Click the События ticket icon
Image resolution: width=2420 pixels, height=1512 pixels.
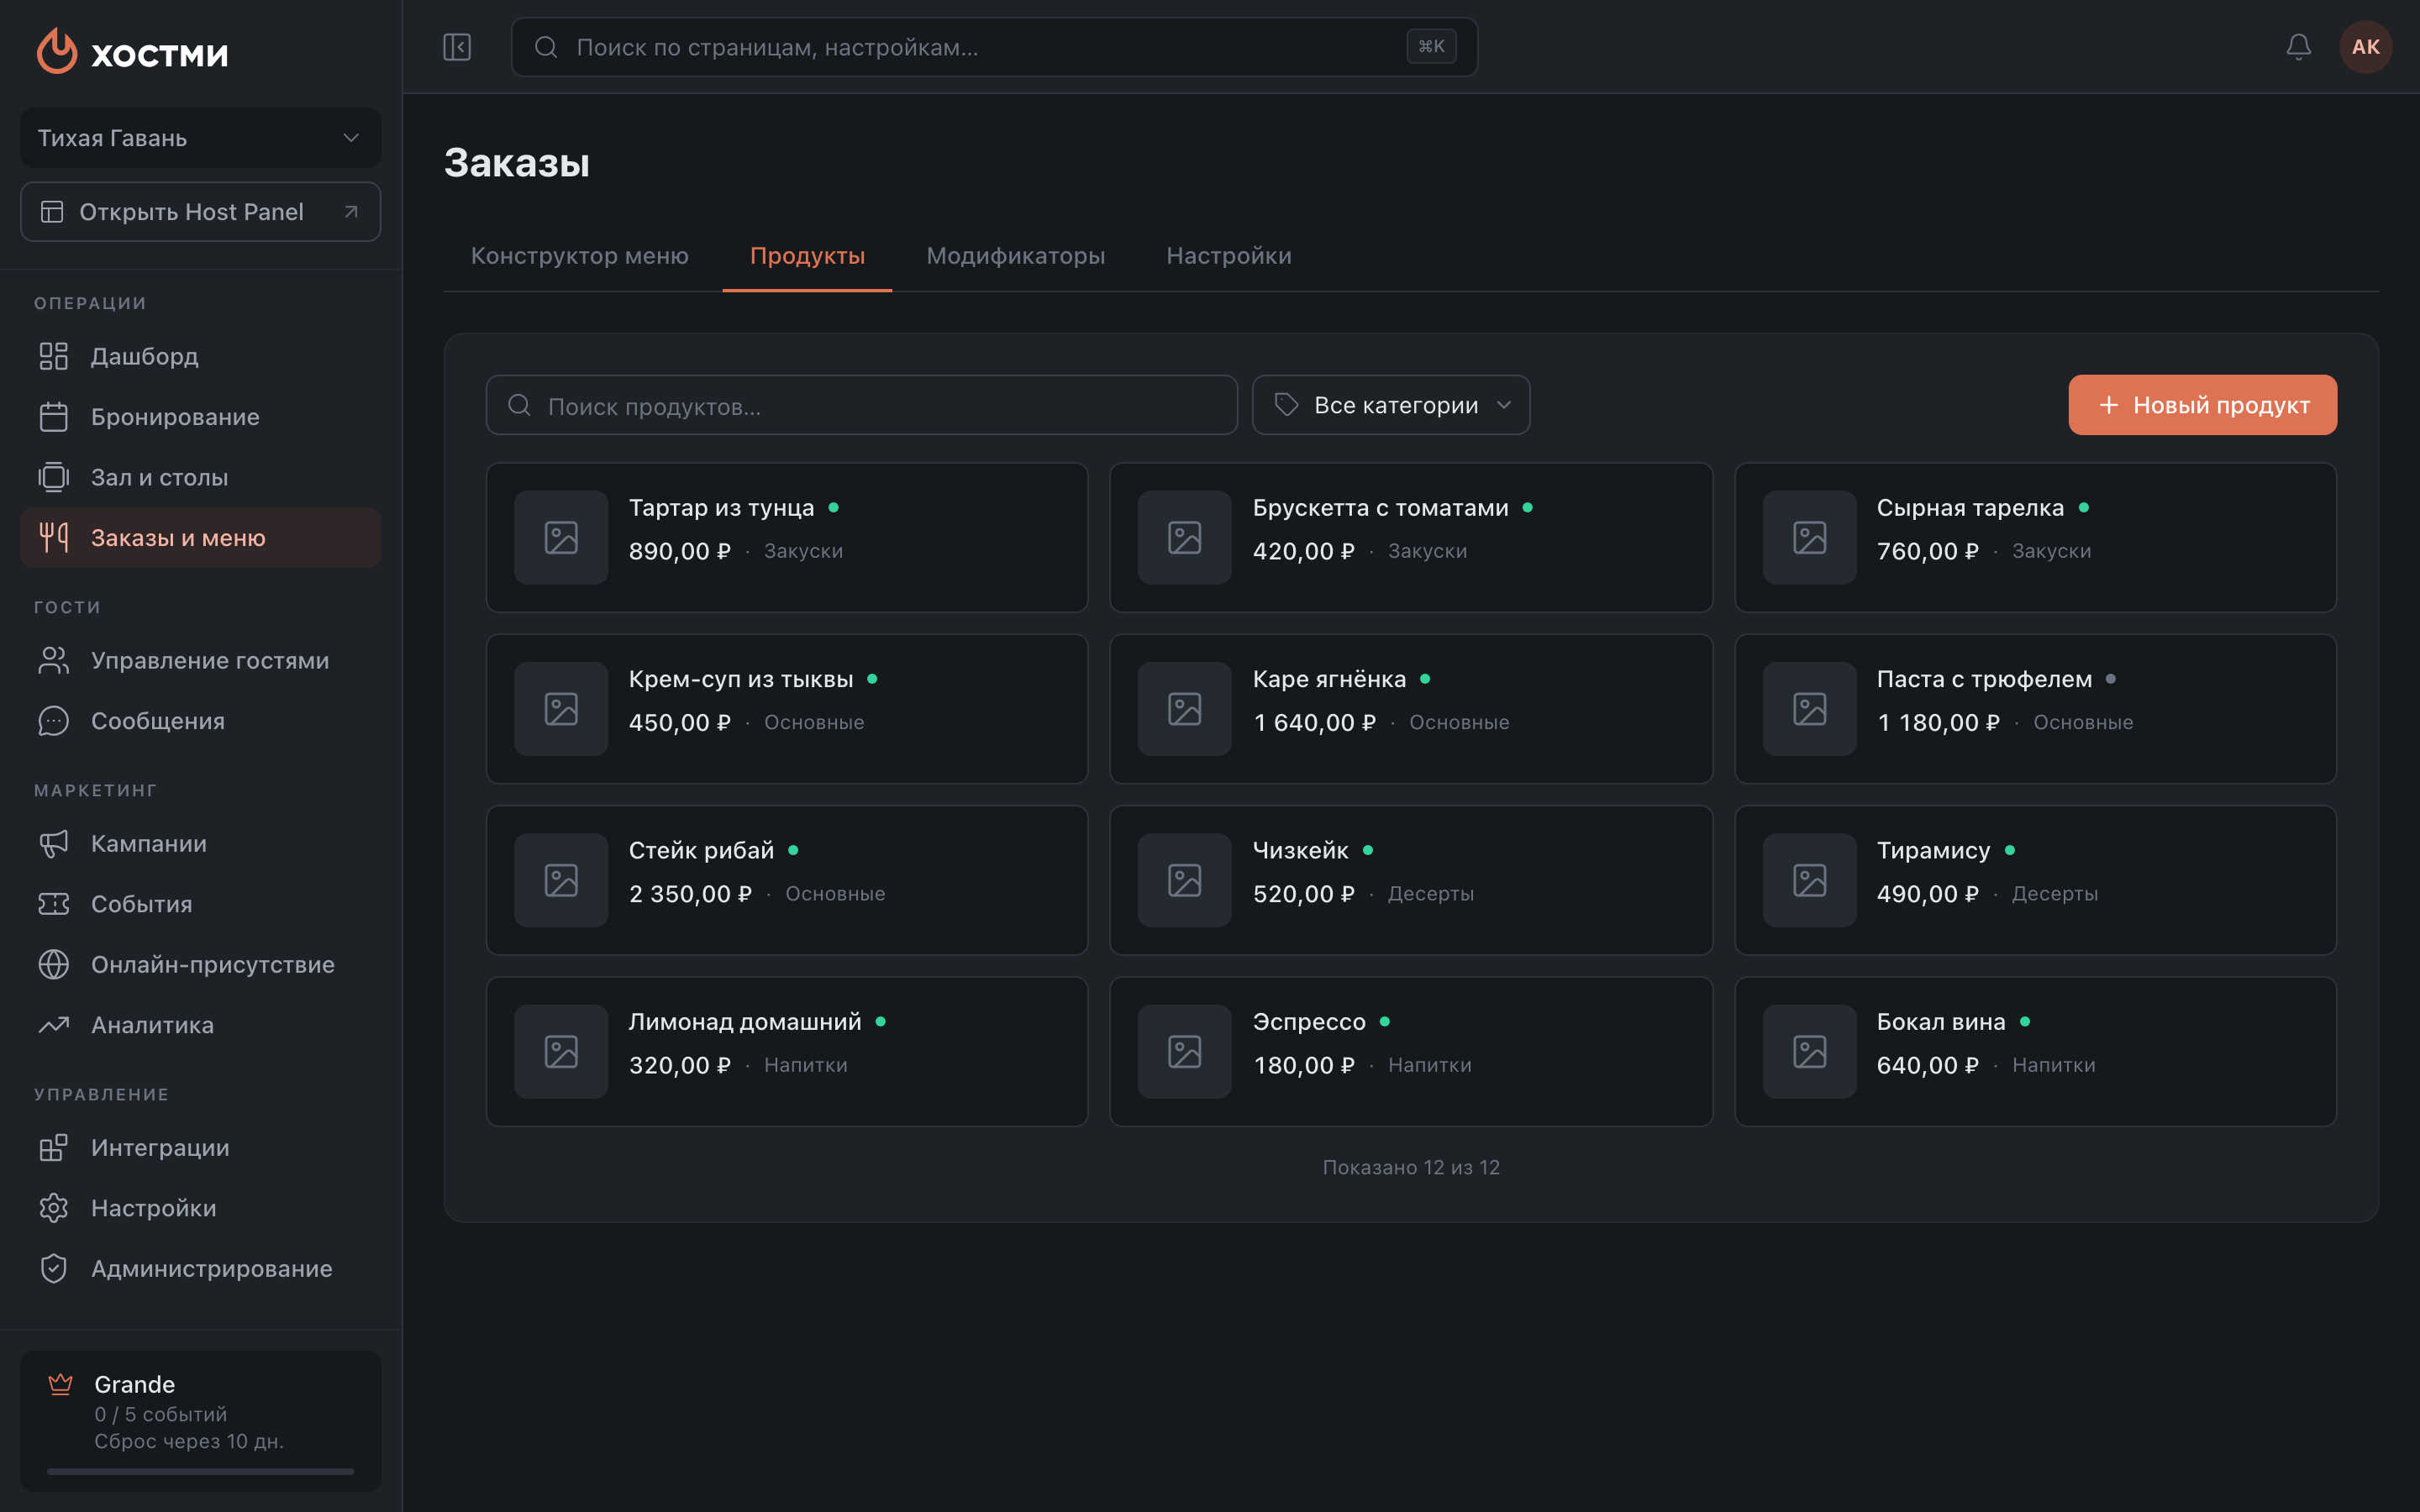[54, 904]
